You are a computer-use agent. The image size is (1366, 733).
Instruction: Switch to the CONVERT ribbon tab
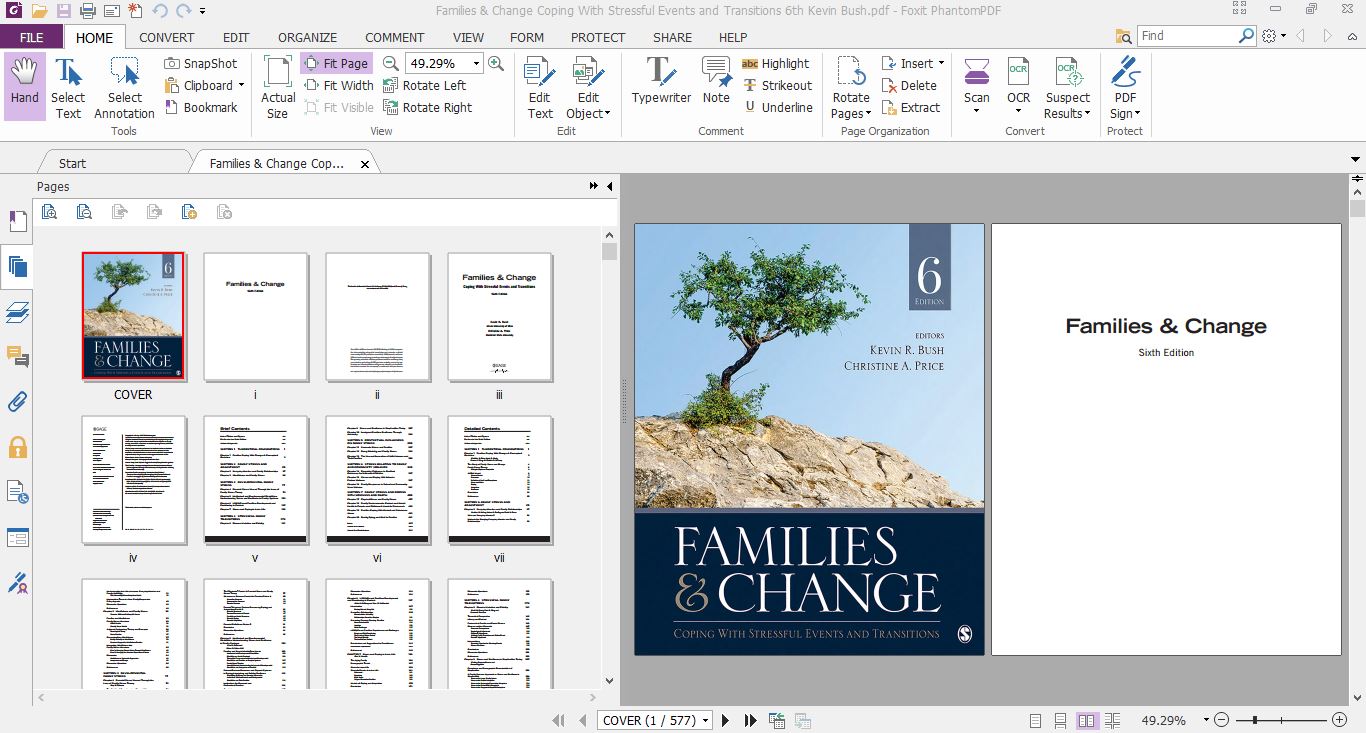167,37
